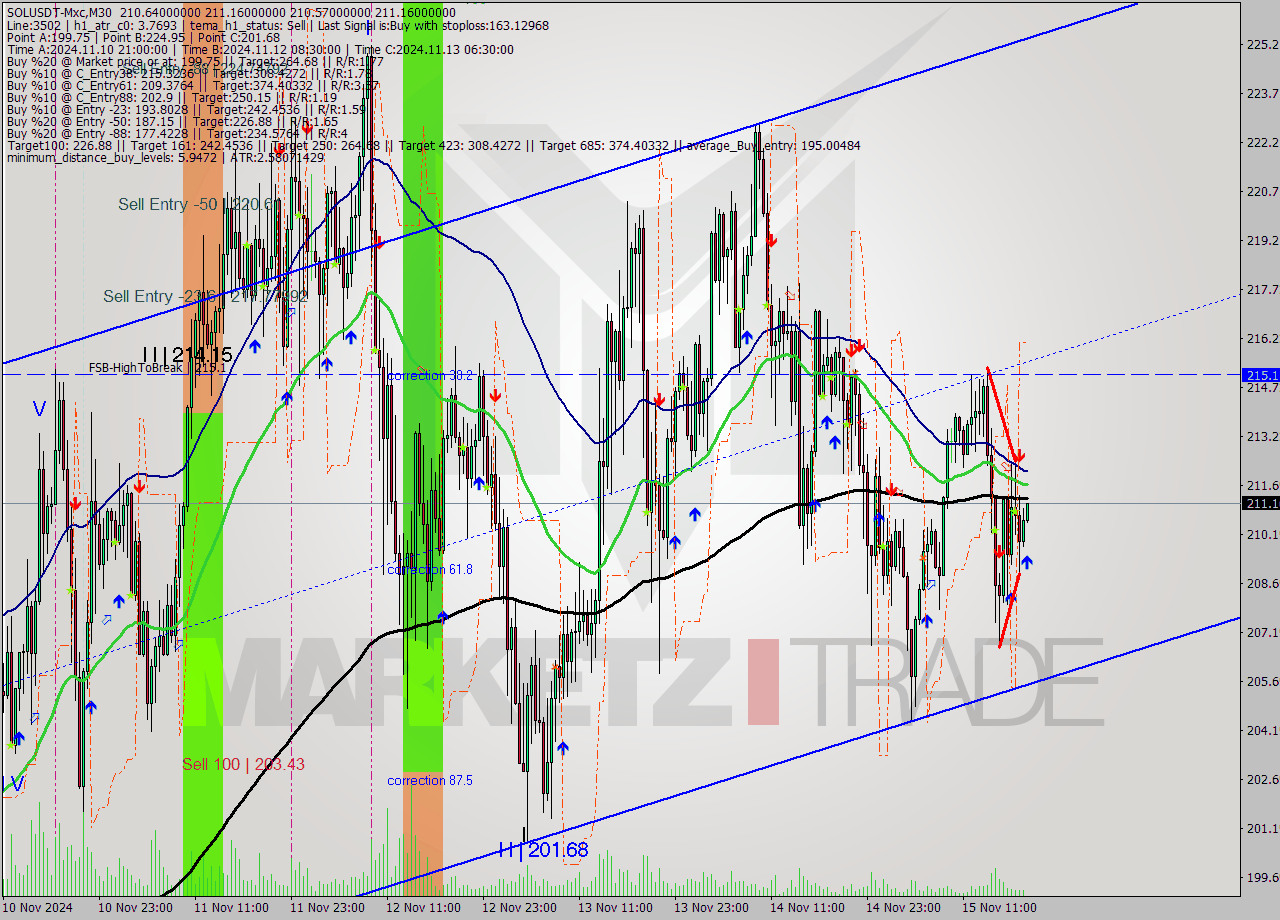Click the 201.1 price axis value

(1262, 829)
